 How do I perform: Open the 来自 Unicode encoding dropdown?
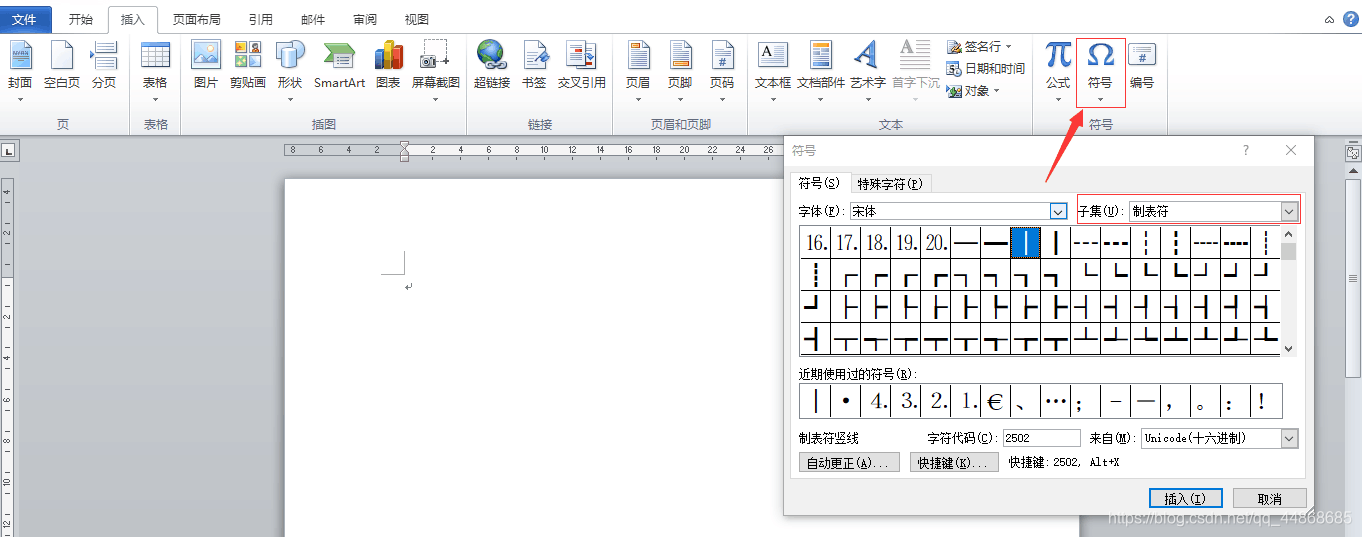(x=1289, y=438)
